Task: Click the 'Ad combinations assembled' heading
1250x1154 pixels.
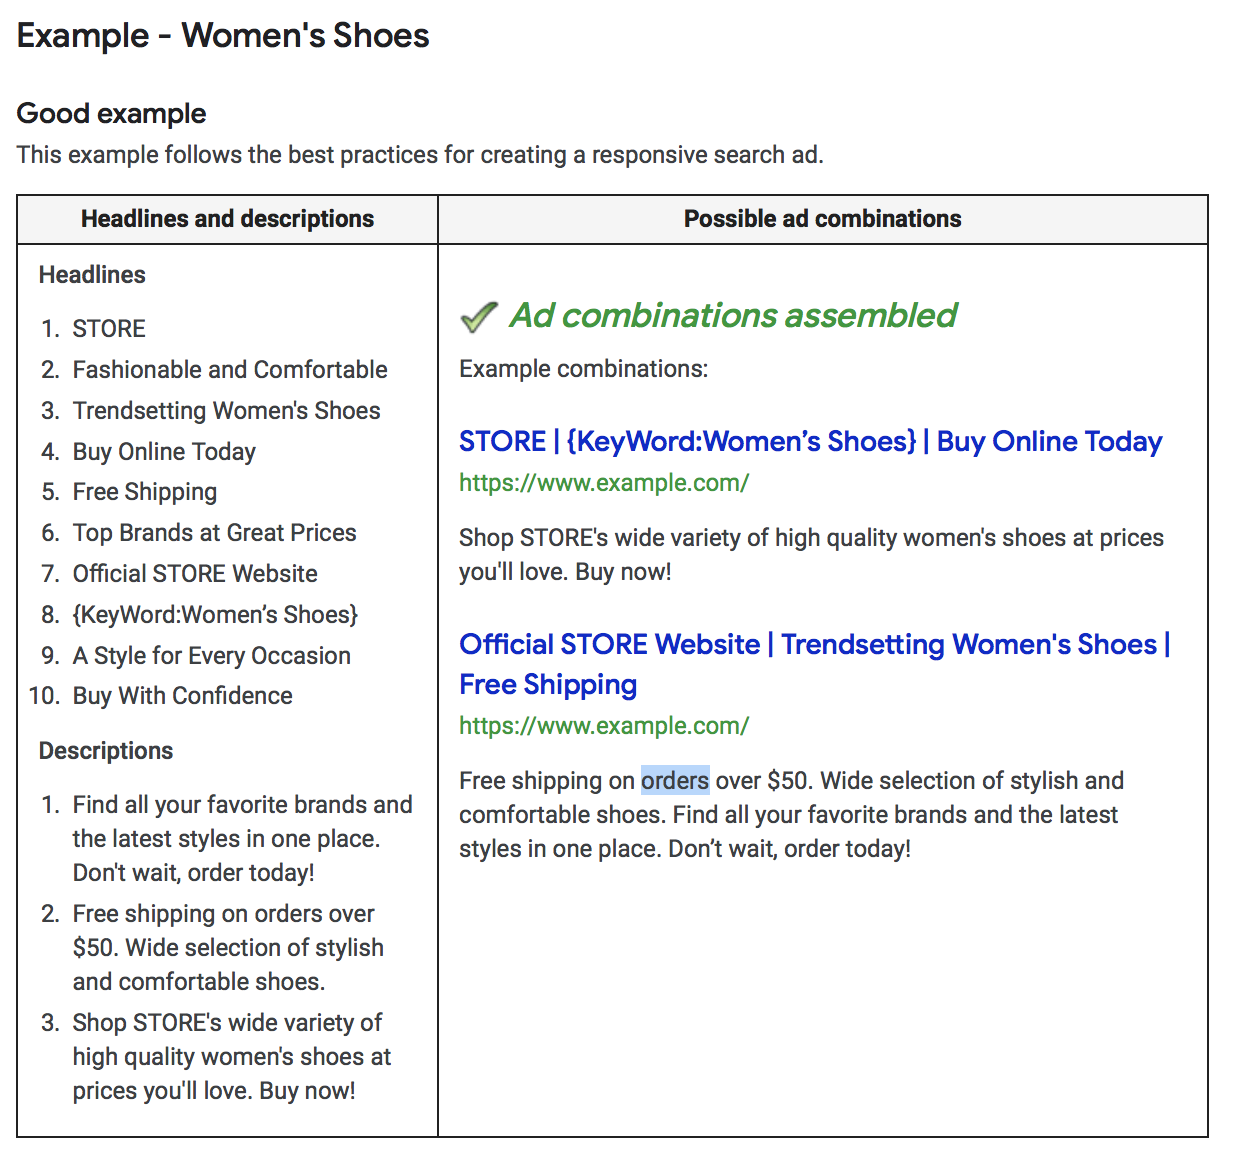Action: 734,316
